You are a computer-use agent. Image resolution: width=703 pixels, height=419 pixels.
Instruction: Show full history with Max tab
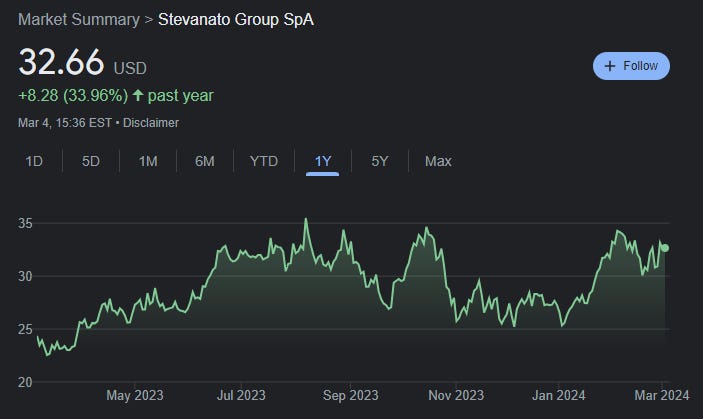point(438,161)
